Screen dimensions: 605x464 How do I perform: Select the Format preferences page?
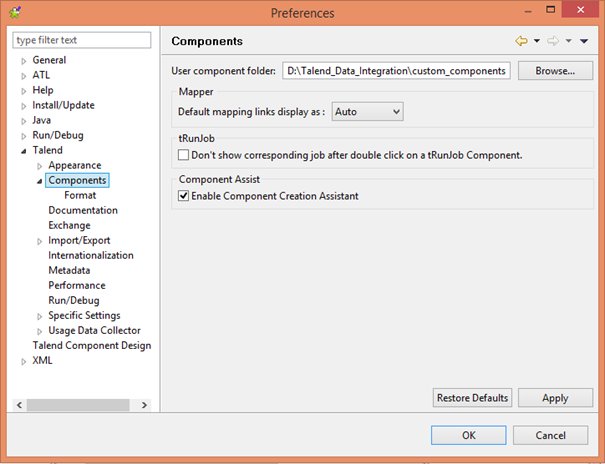point(80,195)
